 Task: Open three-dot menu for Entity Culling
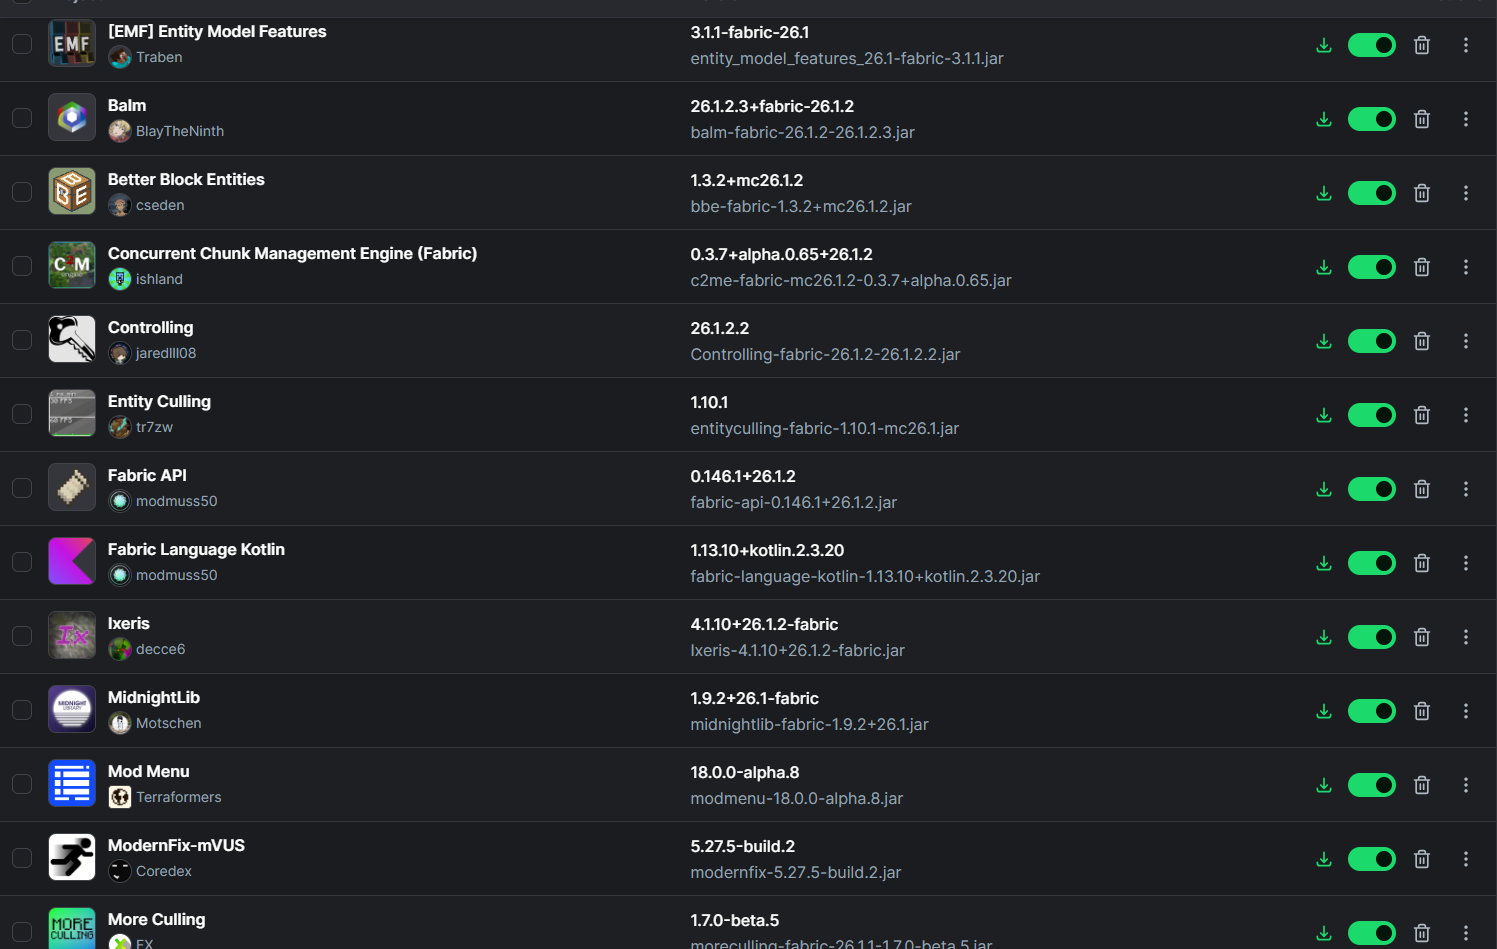click(x=1465, y=415)
